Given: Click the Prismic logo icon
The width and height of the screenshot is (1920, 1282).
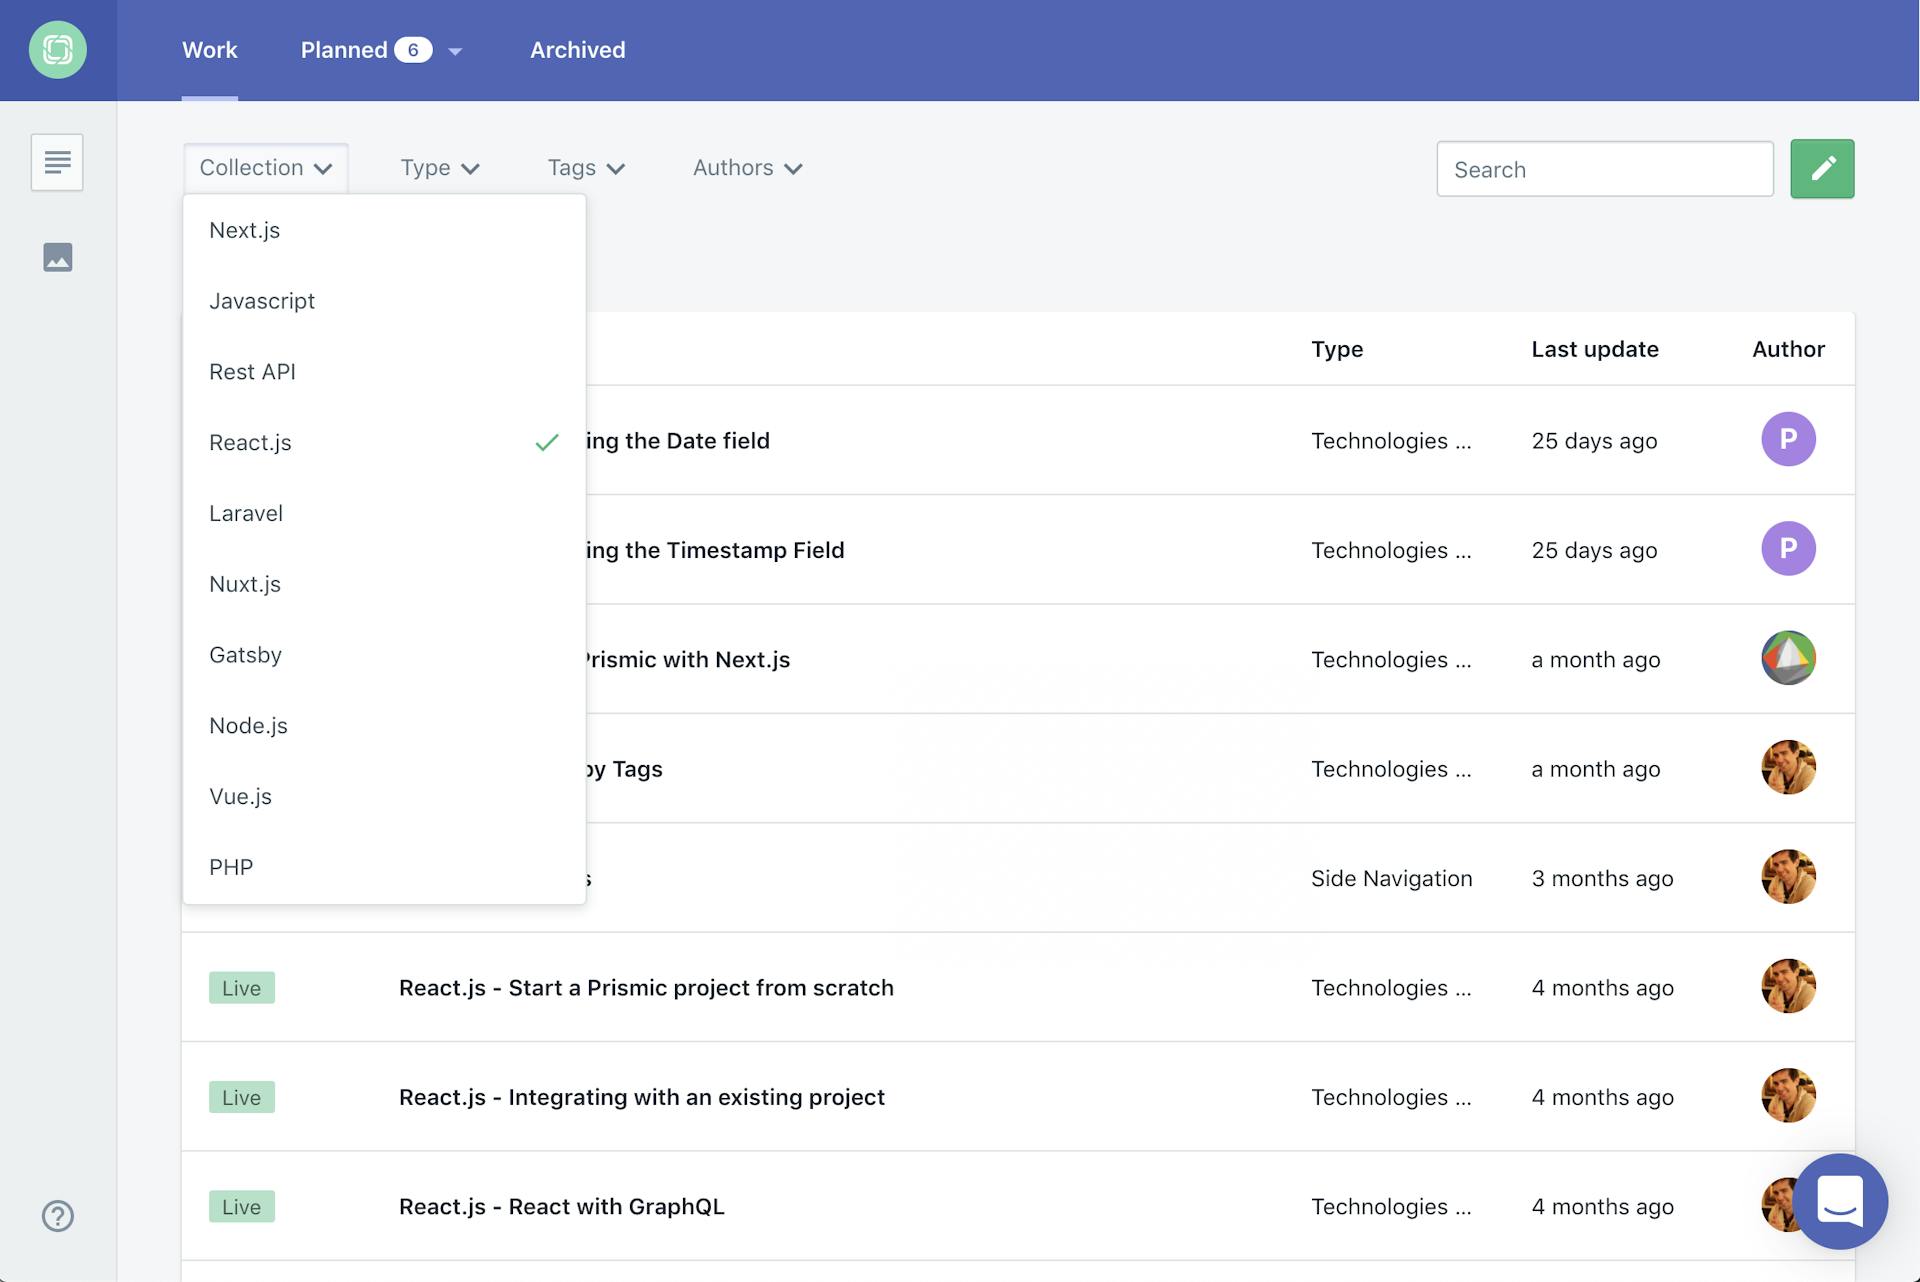Looking at the screenshot, I should click(58, 50).
